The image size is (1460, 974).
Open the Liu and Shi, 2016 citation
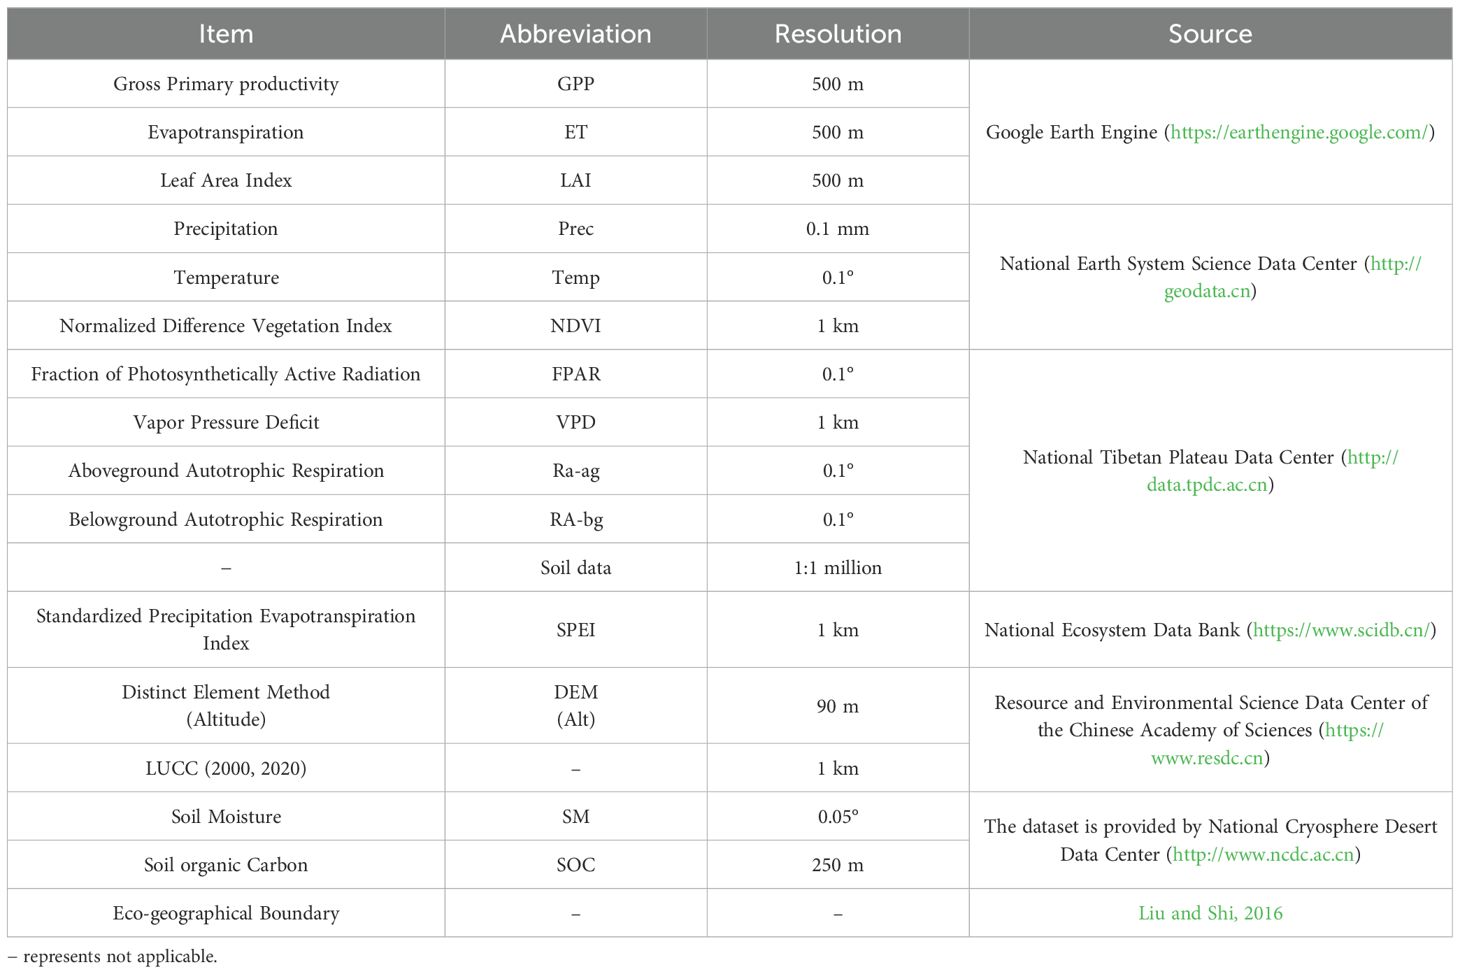point(1210,913)
